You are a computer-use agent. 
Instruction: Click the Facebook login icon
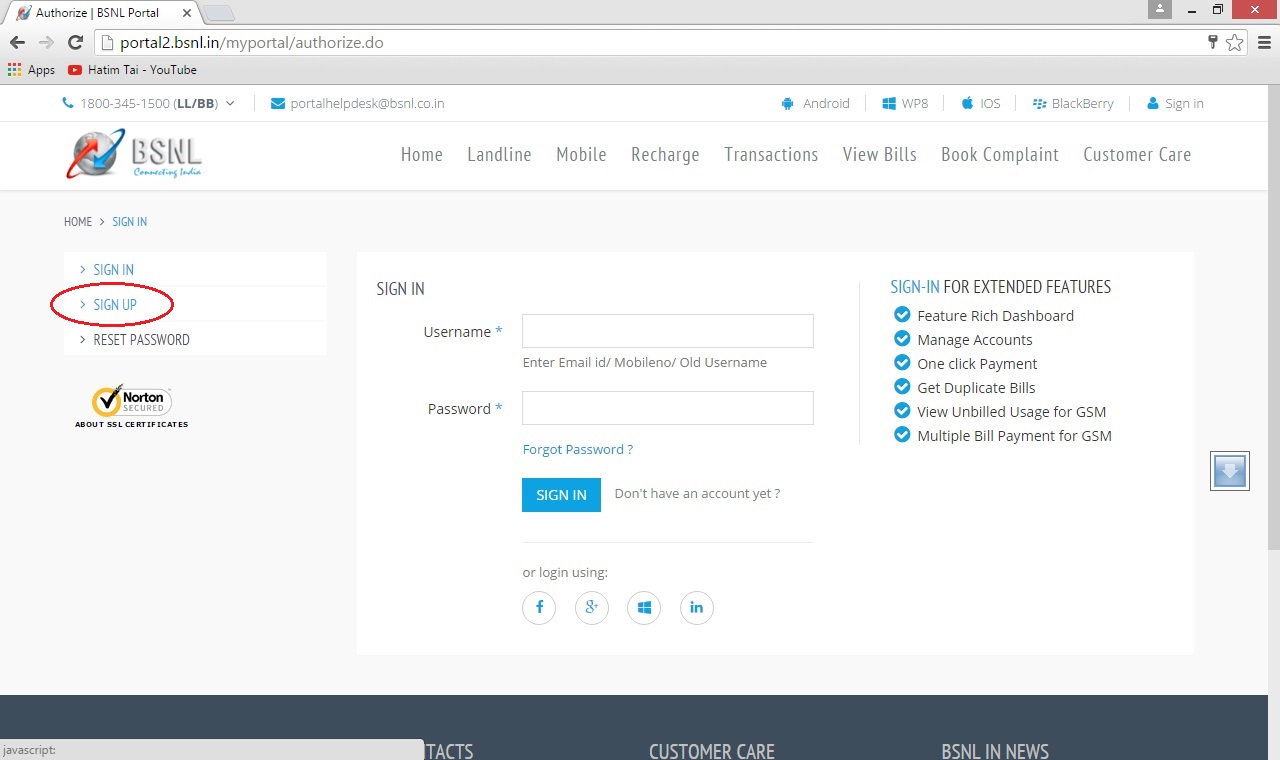pyautogui.click(x=539, y=607)
